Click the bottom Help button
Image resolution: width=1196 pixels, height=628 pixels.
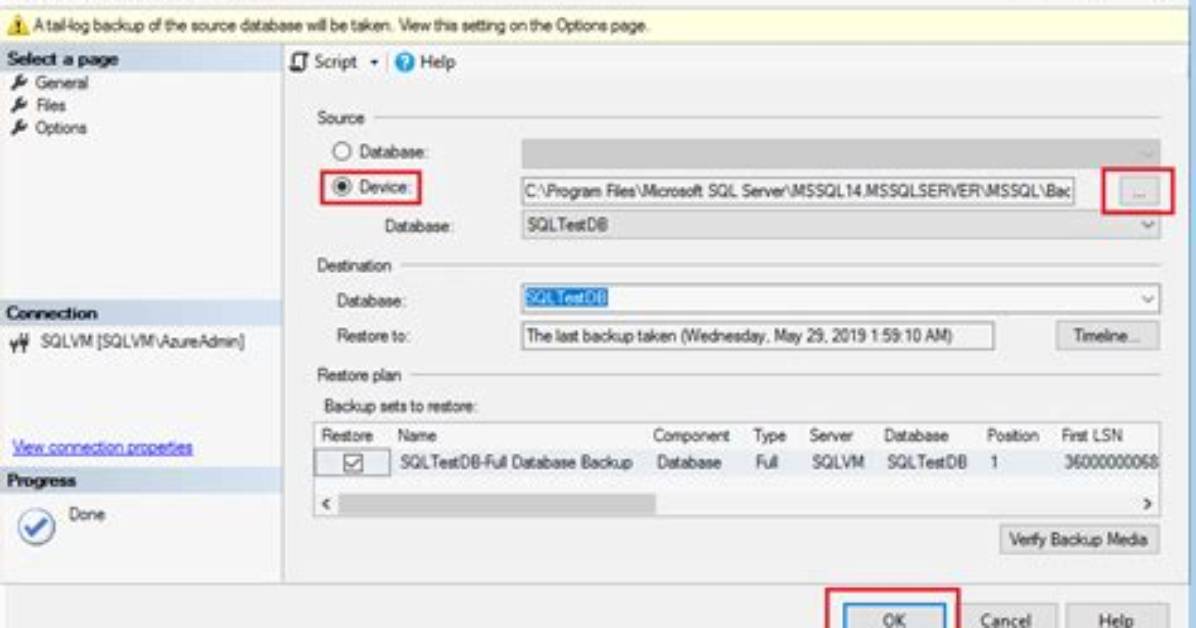pos(1116,619)
